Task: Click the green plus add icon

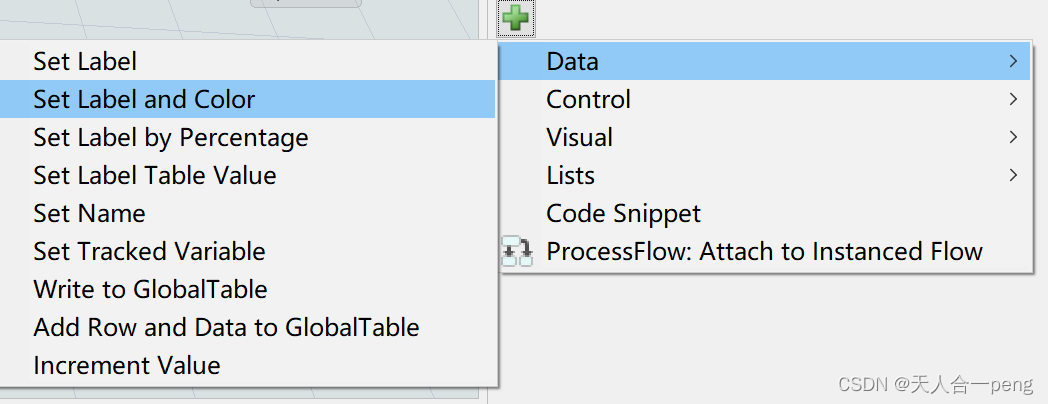Action: [516, 17]
